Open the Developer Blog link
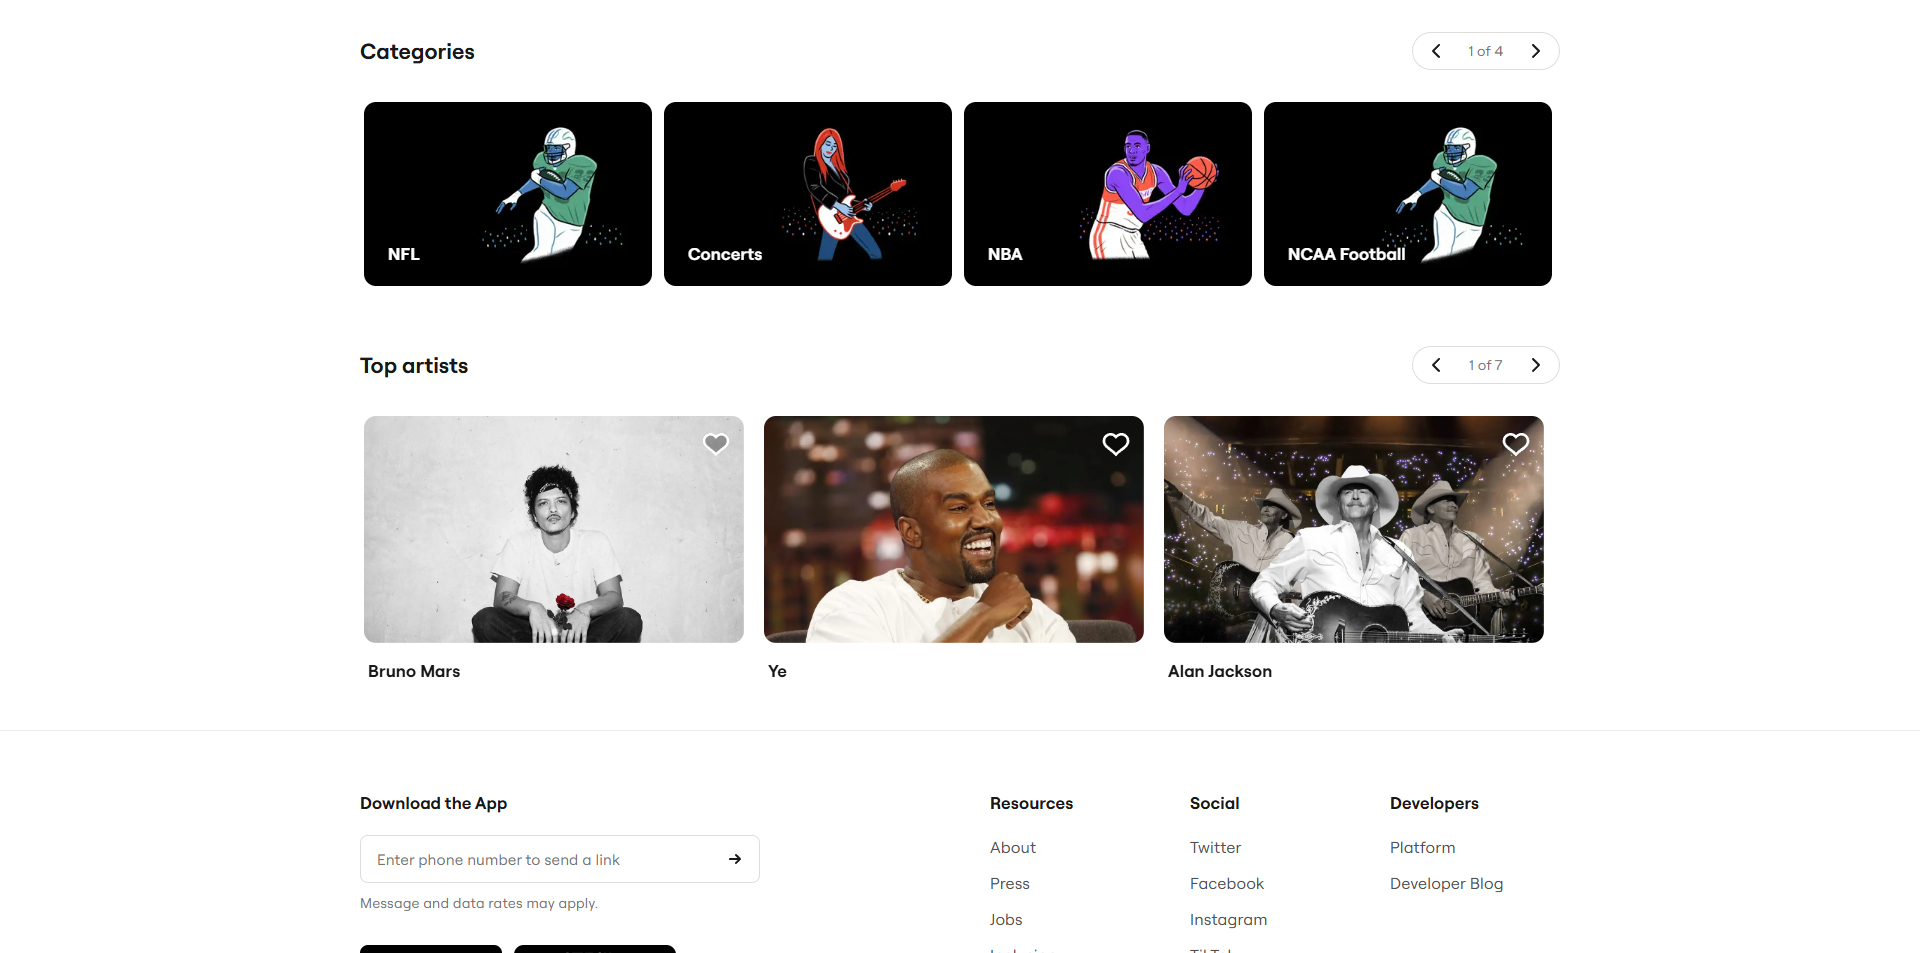Screen dimensions: 1920x953 point(1446,883)
